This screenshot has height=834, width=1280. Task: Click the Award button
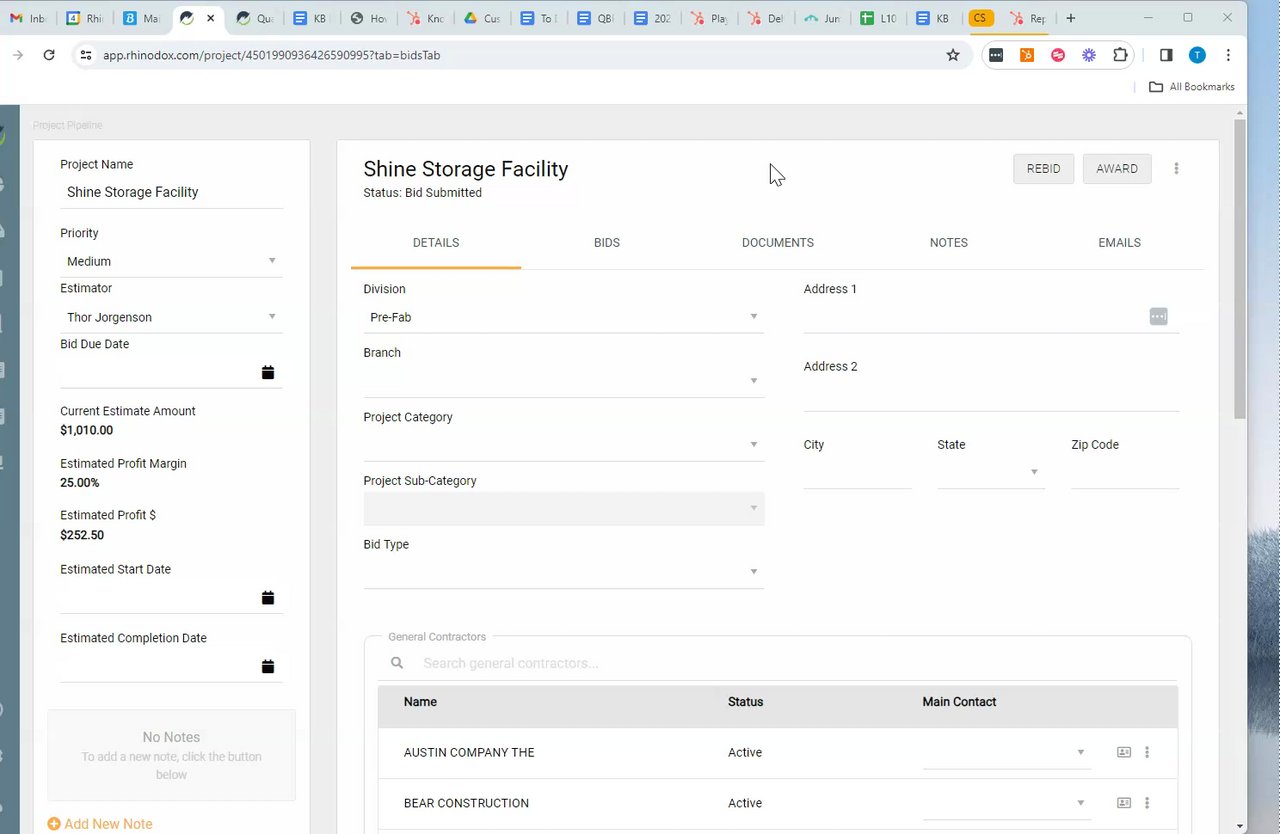1116,169
